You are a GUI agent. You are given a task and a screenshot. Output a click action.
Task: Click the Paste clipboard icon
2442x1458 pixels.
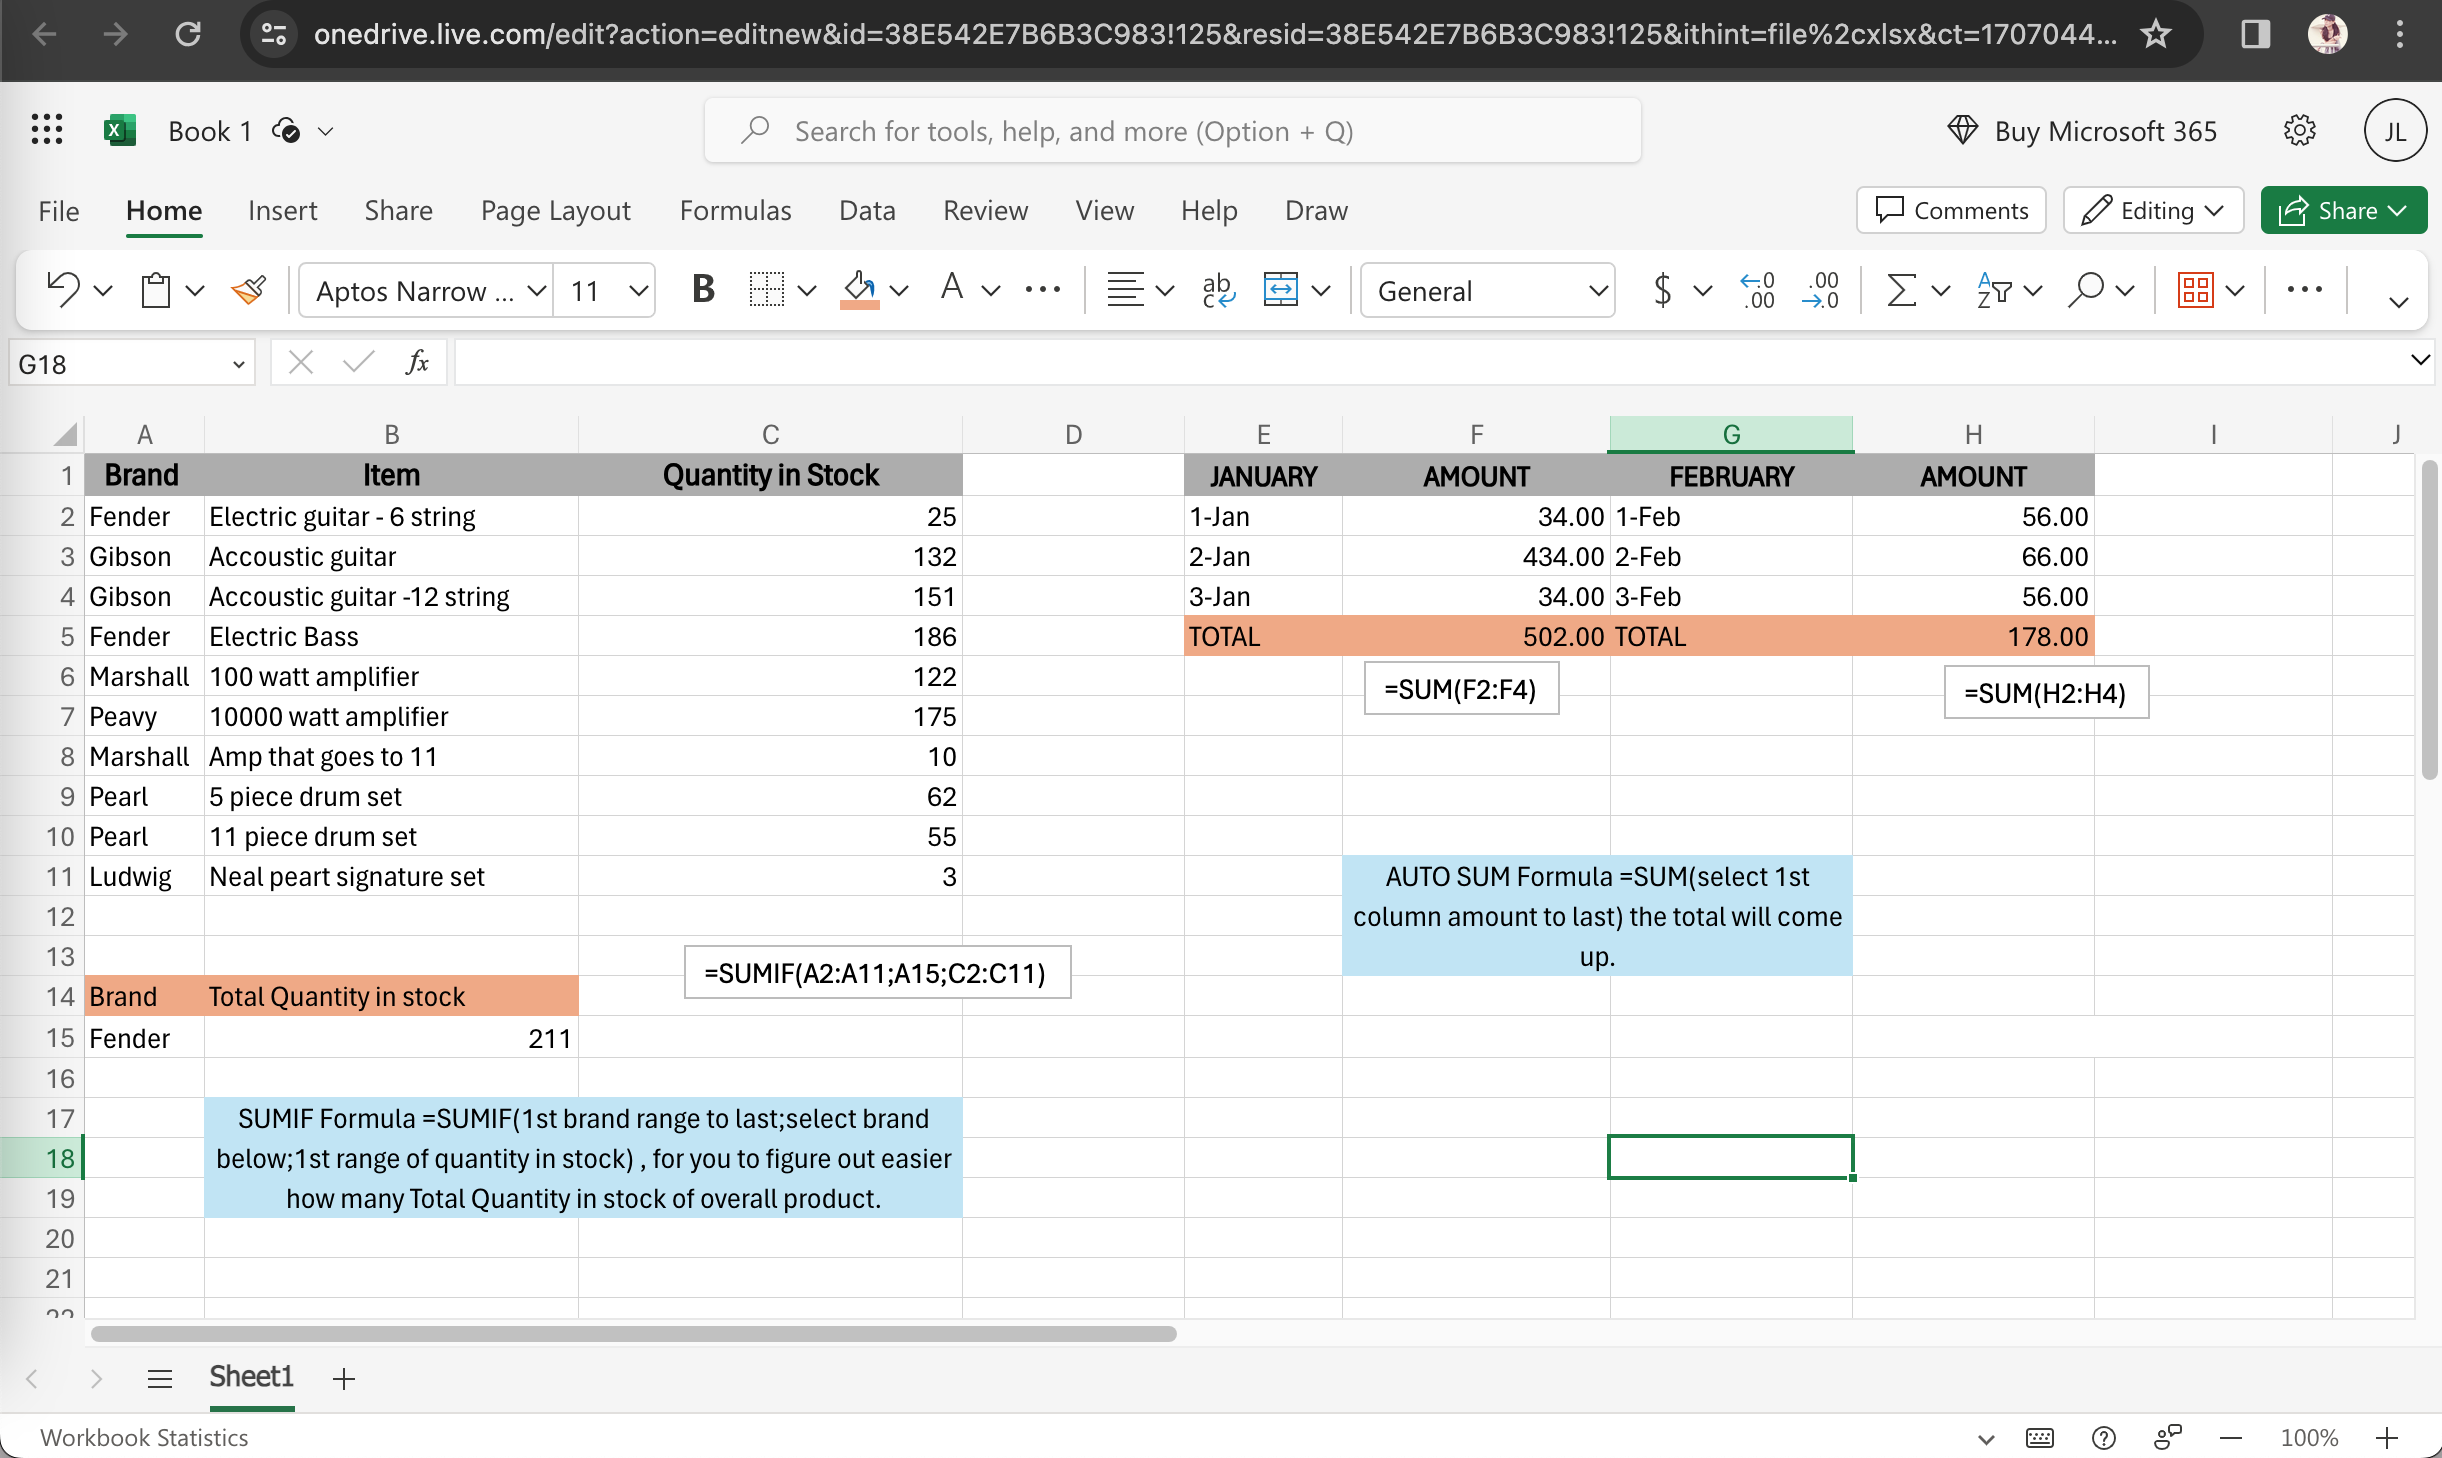(x=155, y=290)
